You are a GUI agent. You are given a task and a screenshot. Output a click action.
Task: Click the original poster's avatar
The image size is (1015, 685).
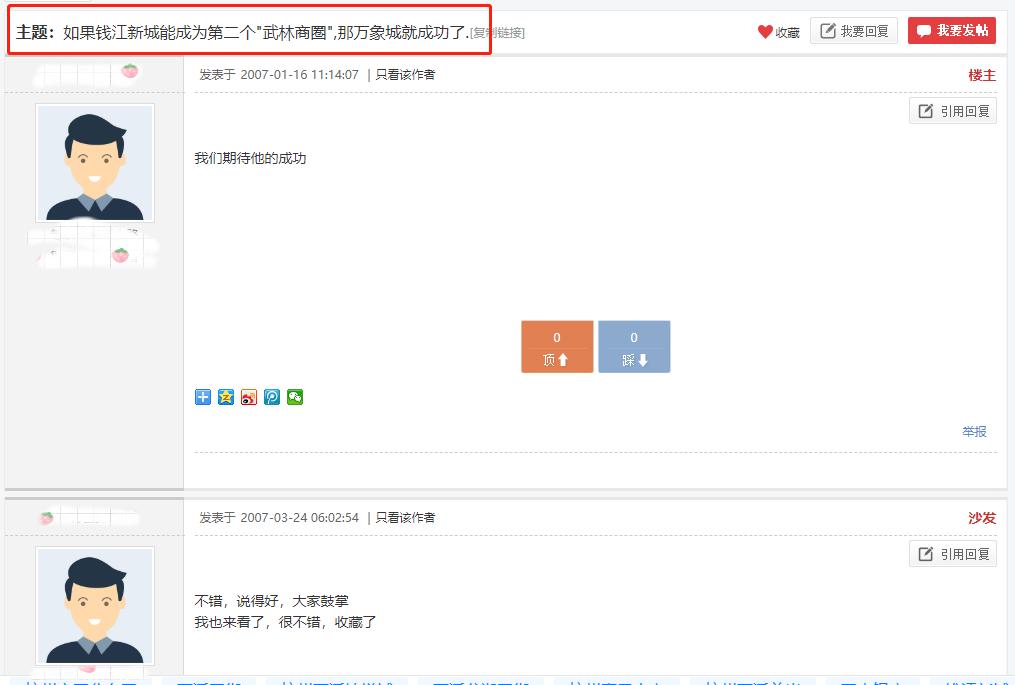pos(93,162)
